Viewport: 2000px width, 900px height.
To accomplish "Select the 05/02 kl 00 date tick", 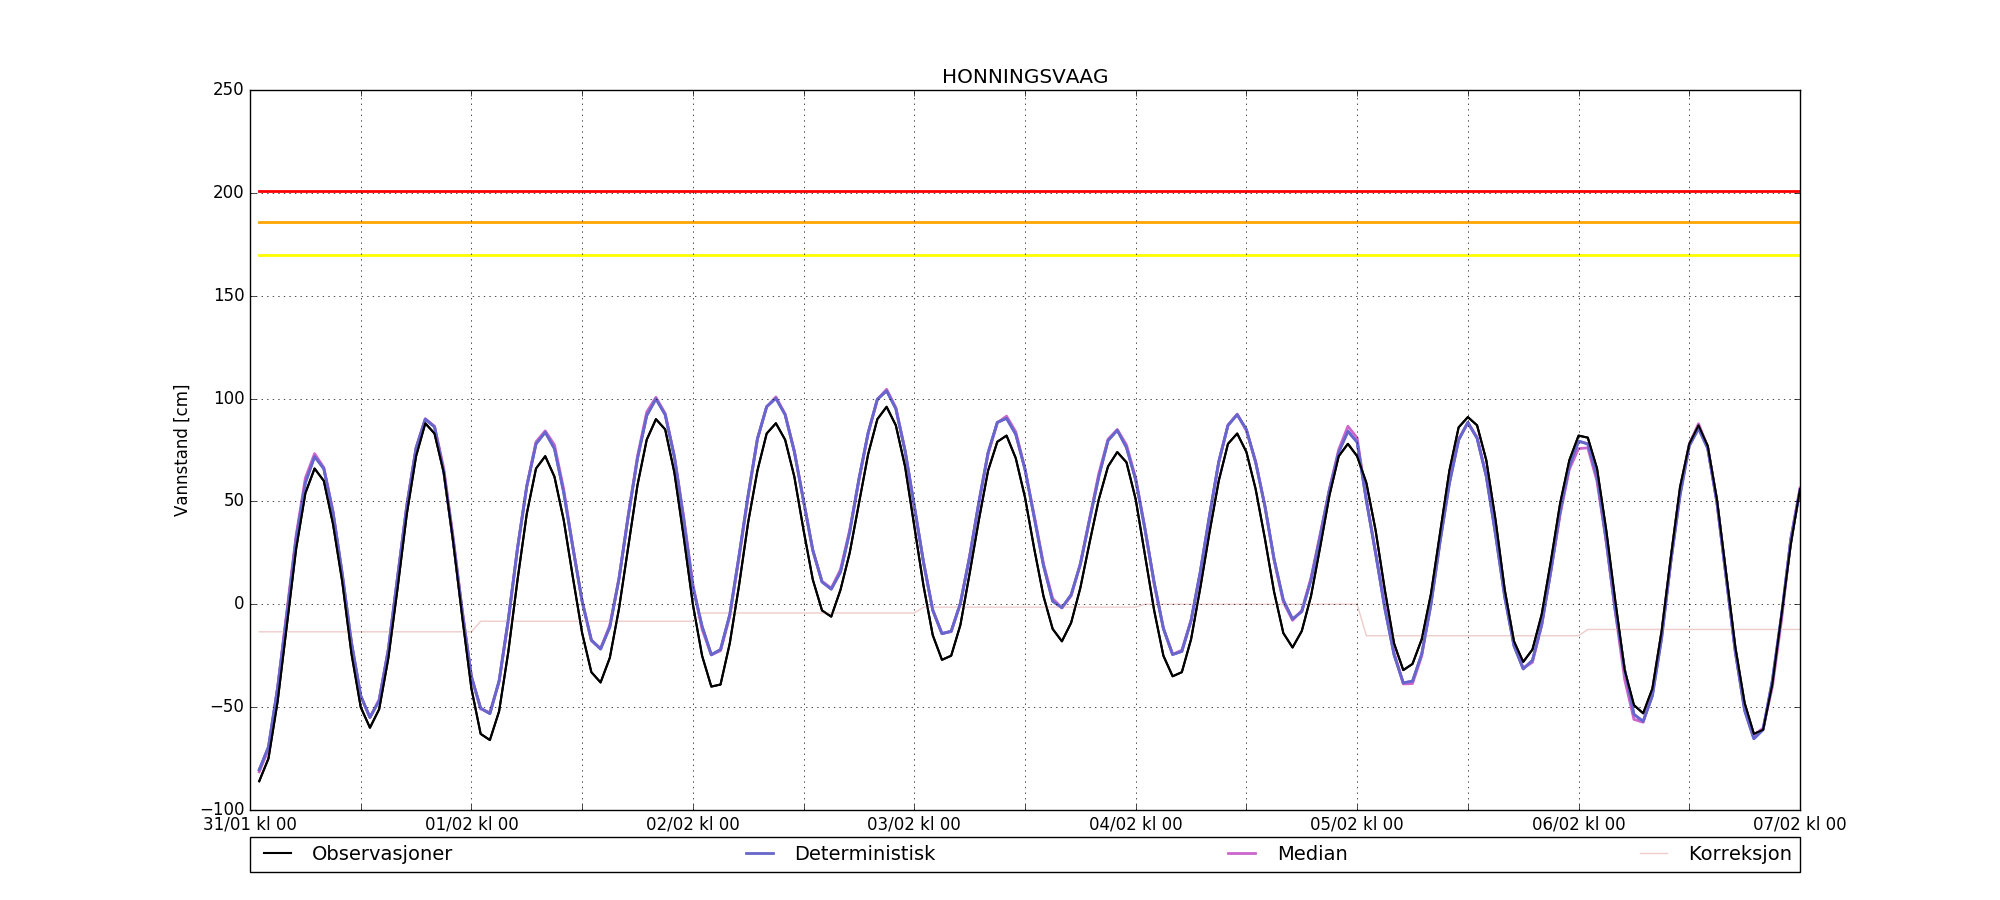I will tap(1356, 825).
